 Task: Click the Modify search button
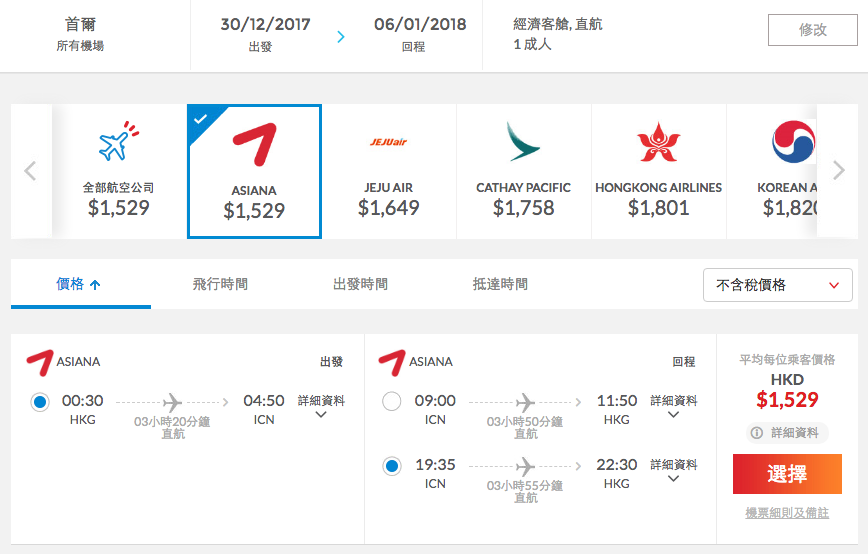tap(813, 30)
